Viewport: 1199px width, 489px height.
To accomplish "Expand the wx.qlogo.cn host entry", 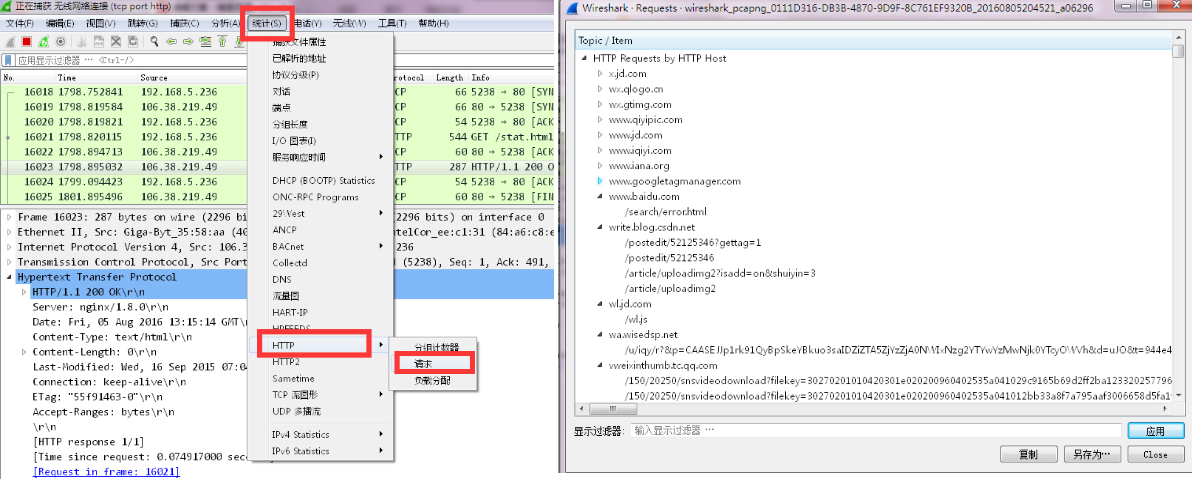I will [600, 89].
